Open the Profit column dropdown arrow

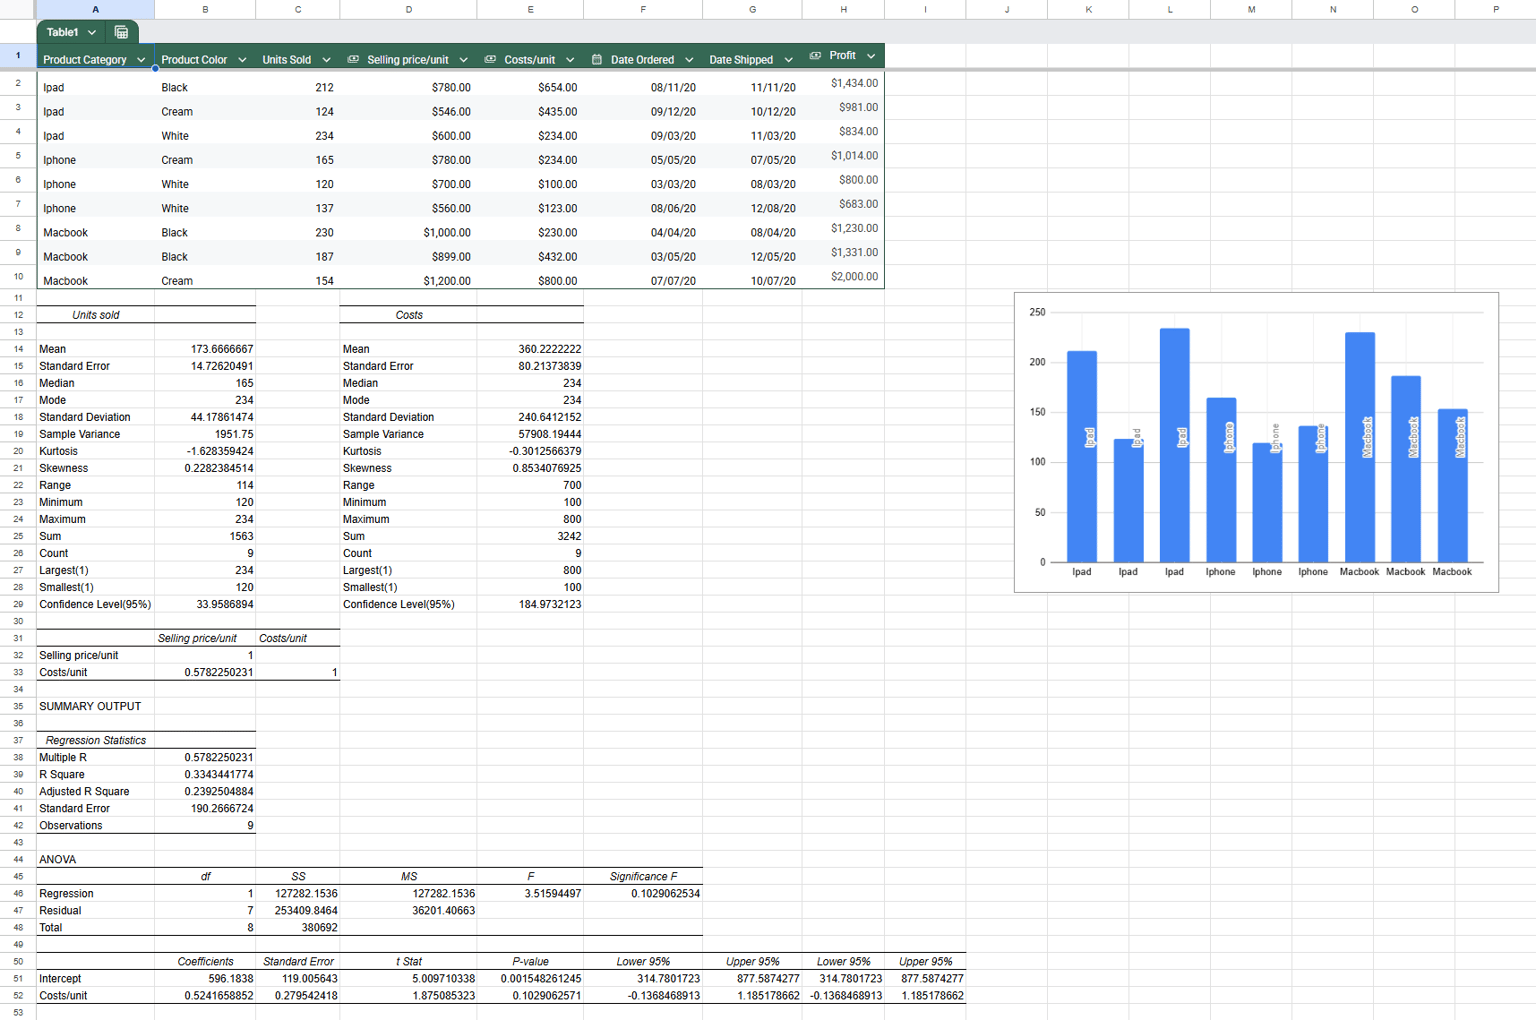tap(871, 56)
